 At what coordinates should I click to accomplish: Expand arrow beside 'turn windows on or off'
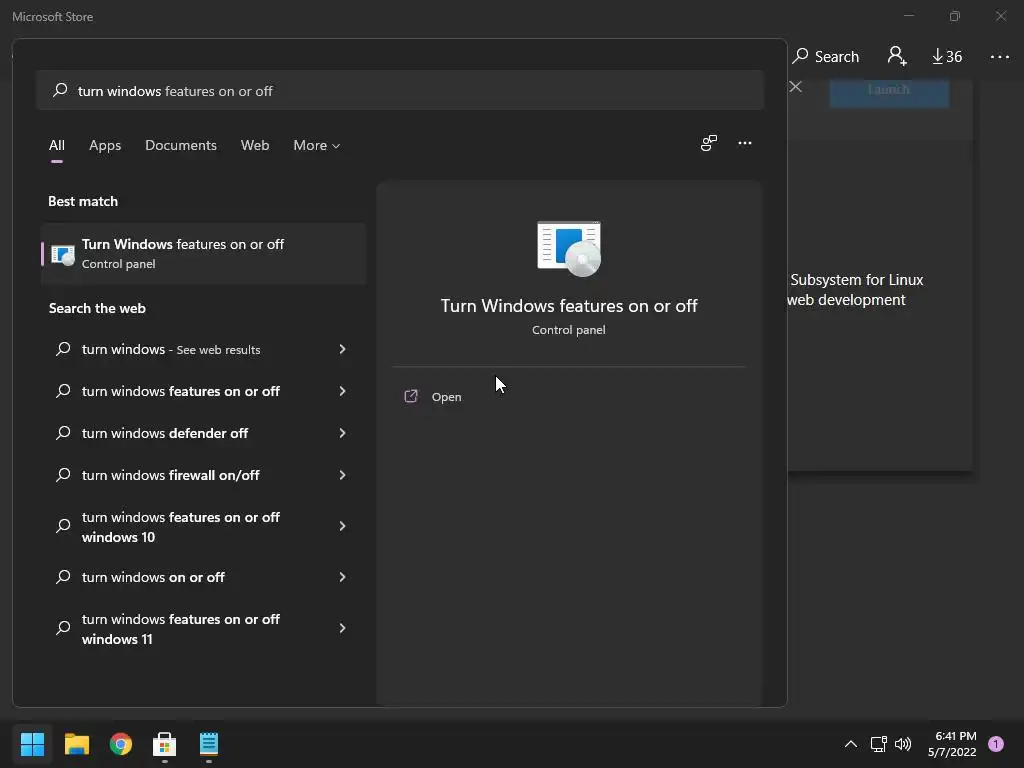click(342, 577)
